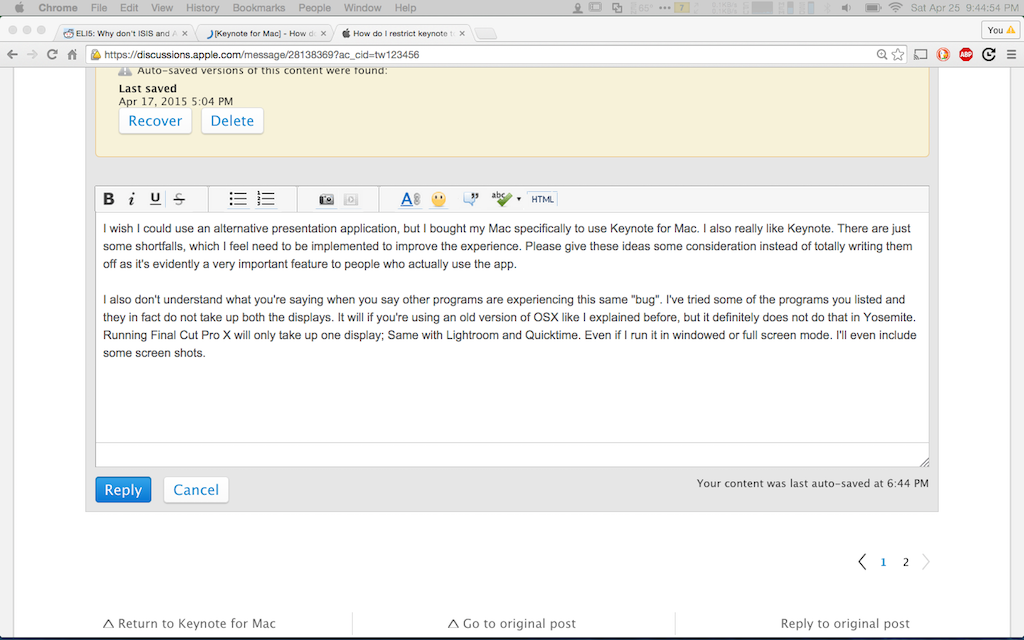Submit the post with Reply button

pyautogui.click(x=123, y=490)
